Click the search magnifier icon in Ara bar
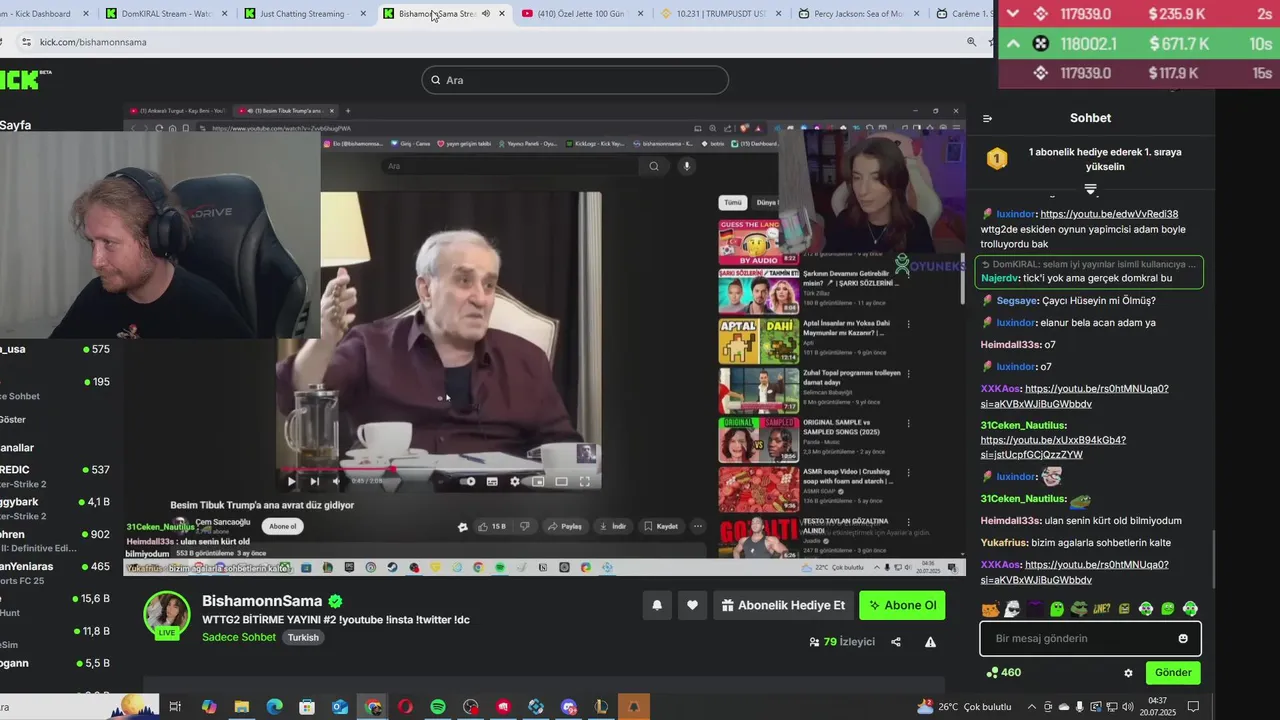 coord(435,80)
